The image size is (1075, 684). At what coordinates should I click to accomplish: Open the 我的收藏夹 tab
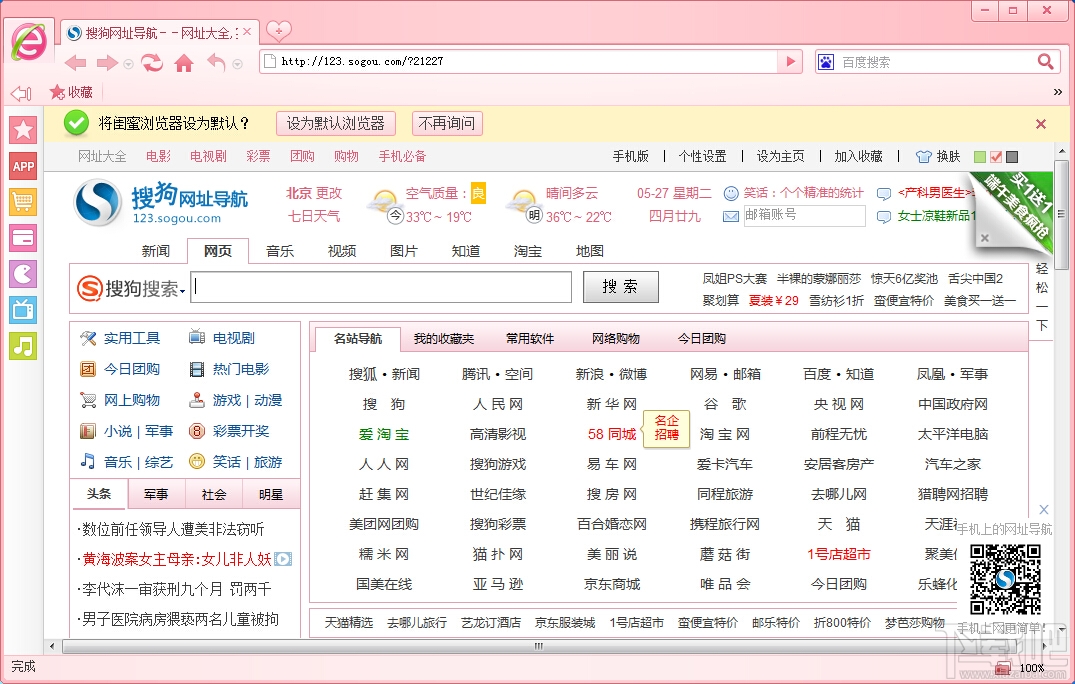tap(444, 339)
